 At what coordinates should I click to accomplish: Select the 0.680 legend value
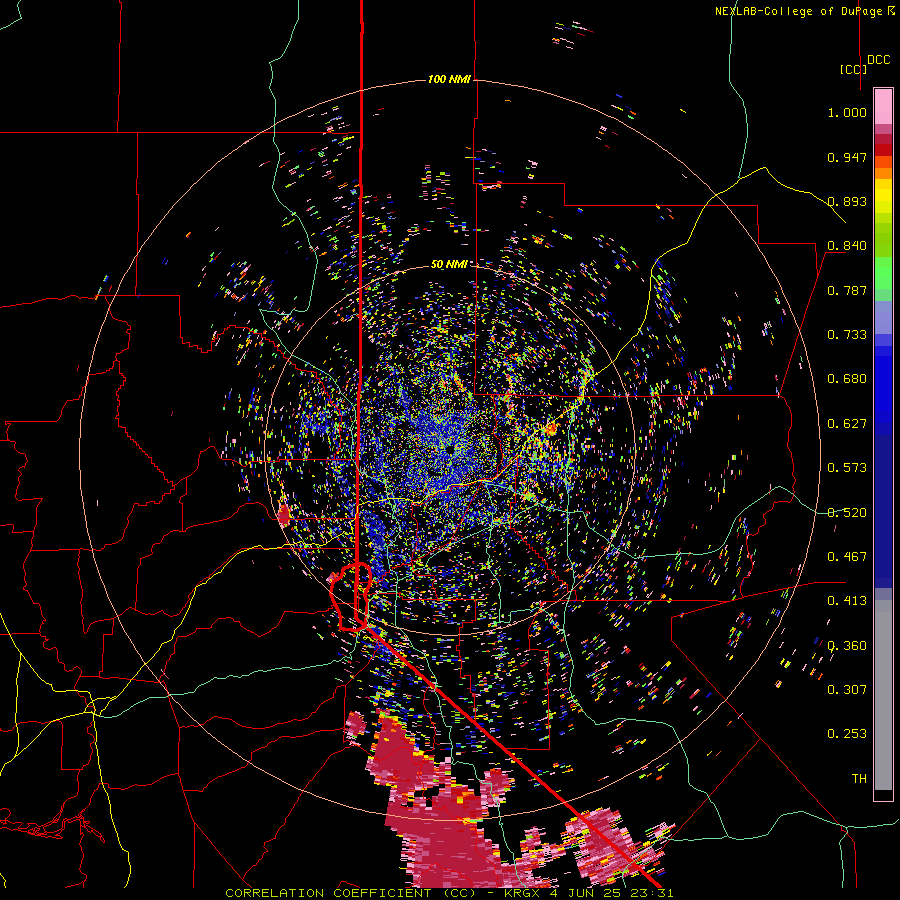pyautogui.click(x=847, y=379)
